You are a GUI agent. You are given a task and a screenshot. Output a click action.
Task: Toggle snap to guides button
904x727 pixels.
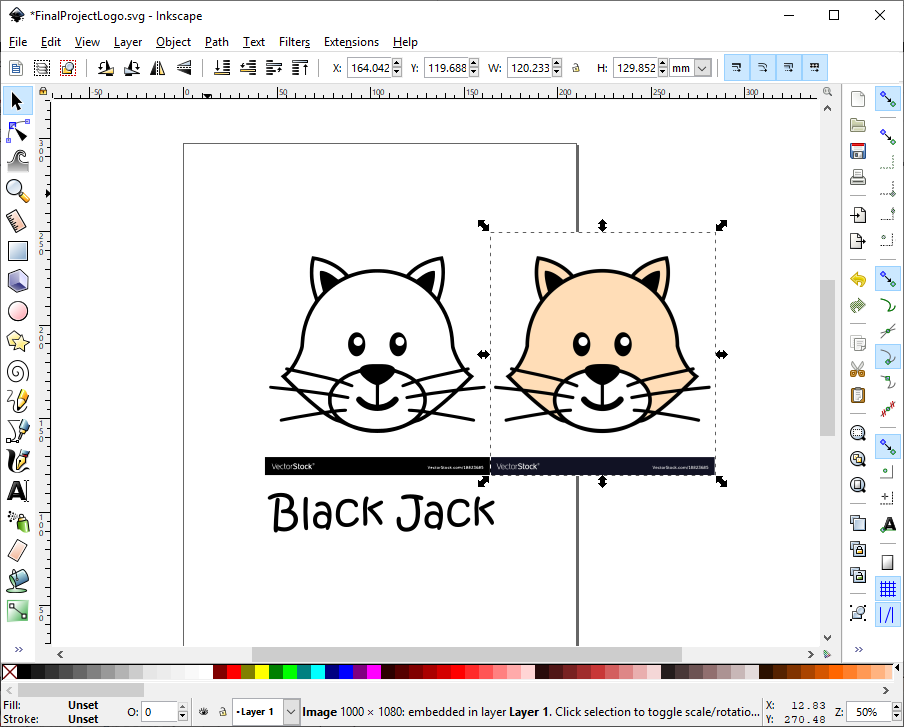(x=888, y=615)
